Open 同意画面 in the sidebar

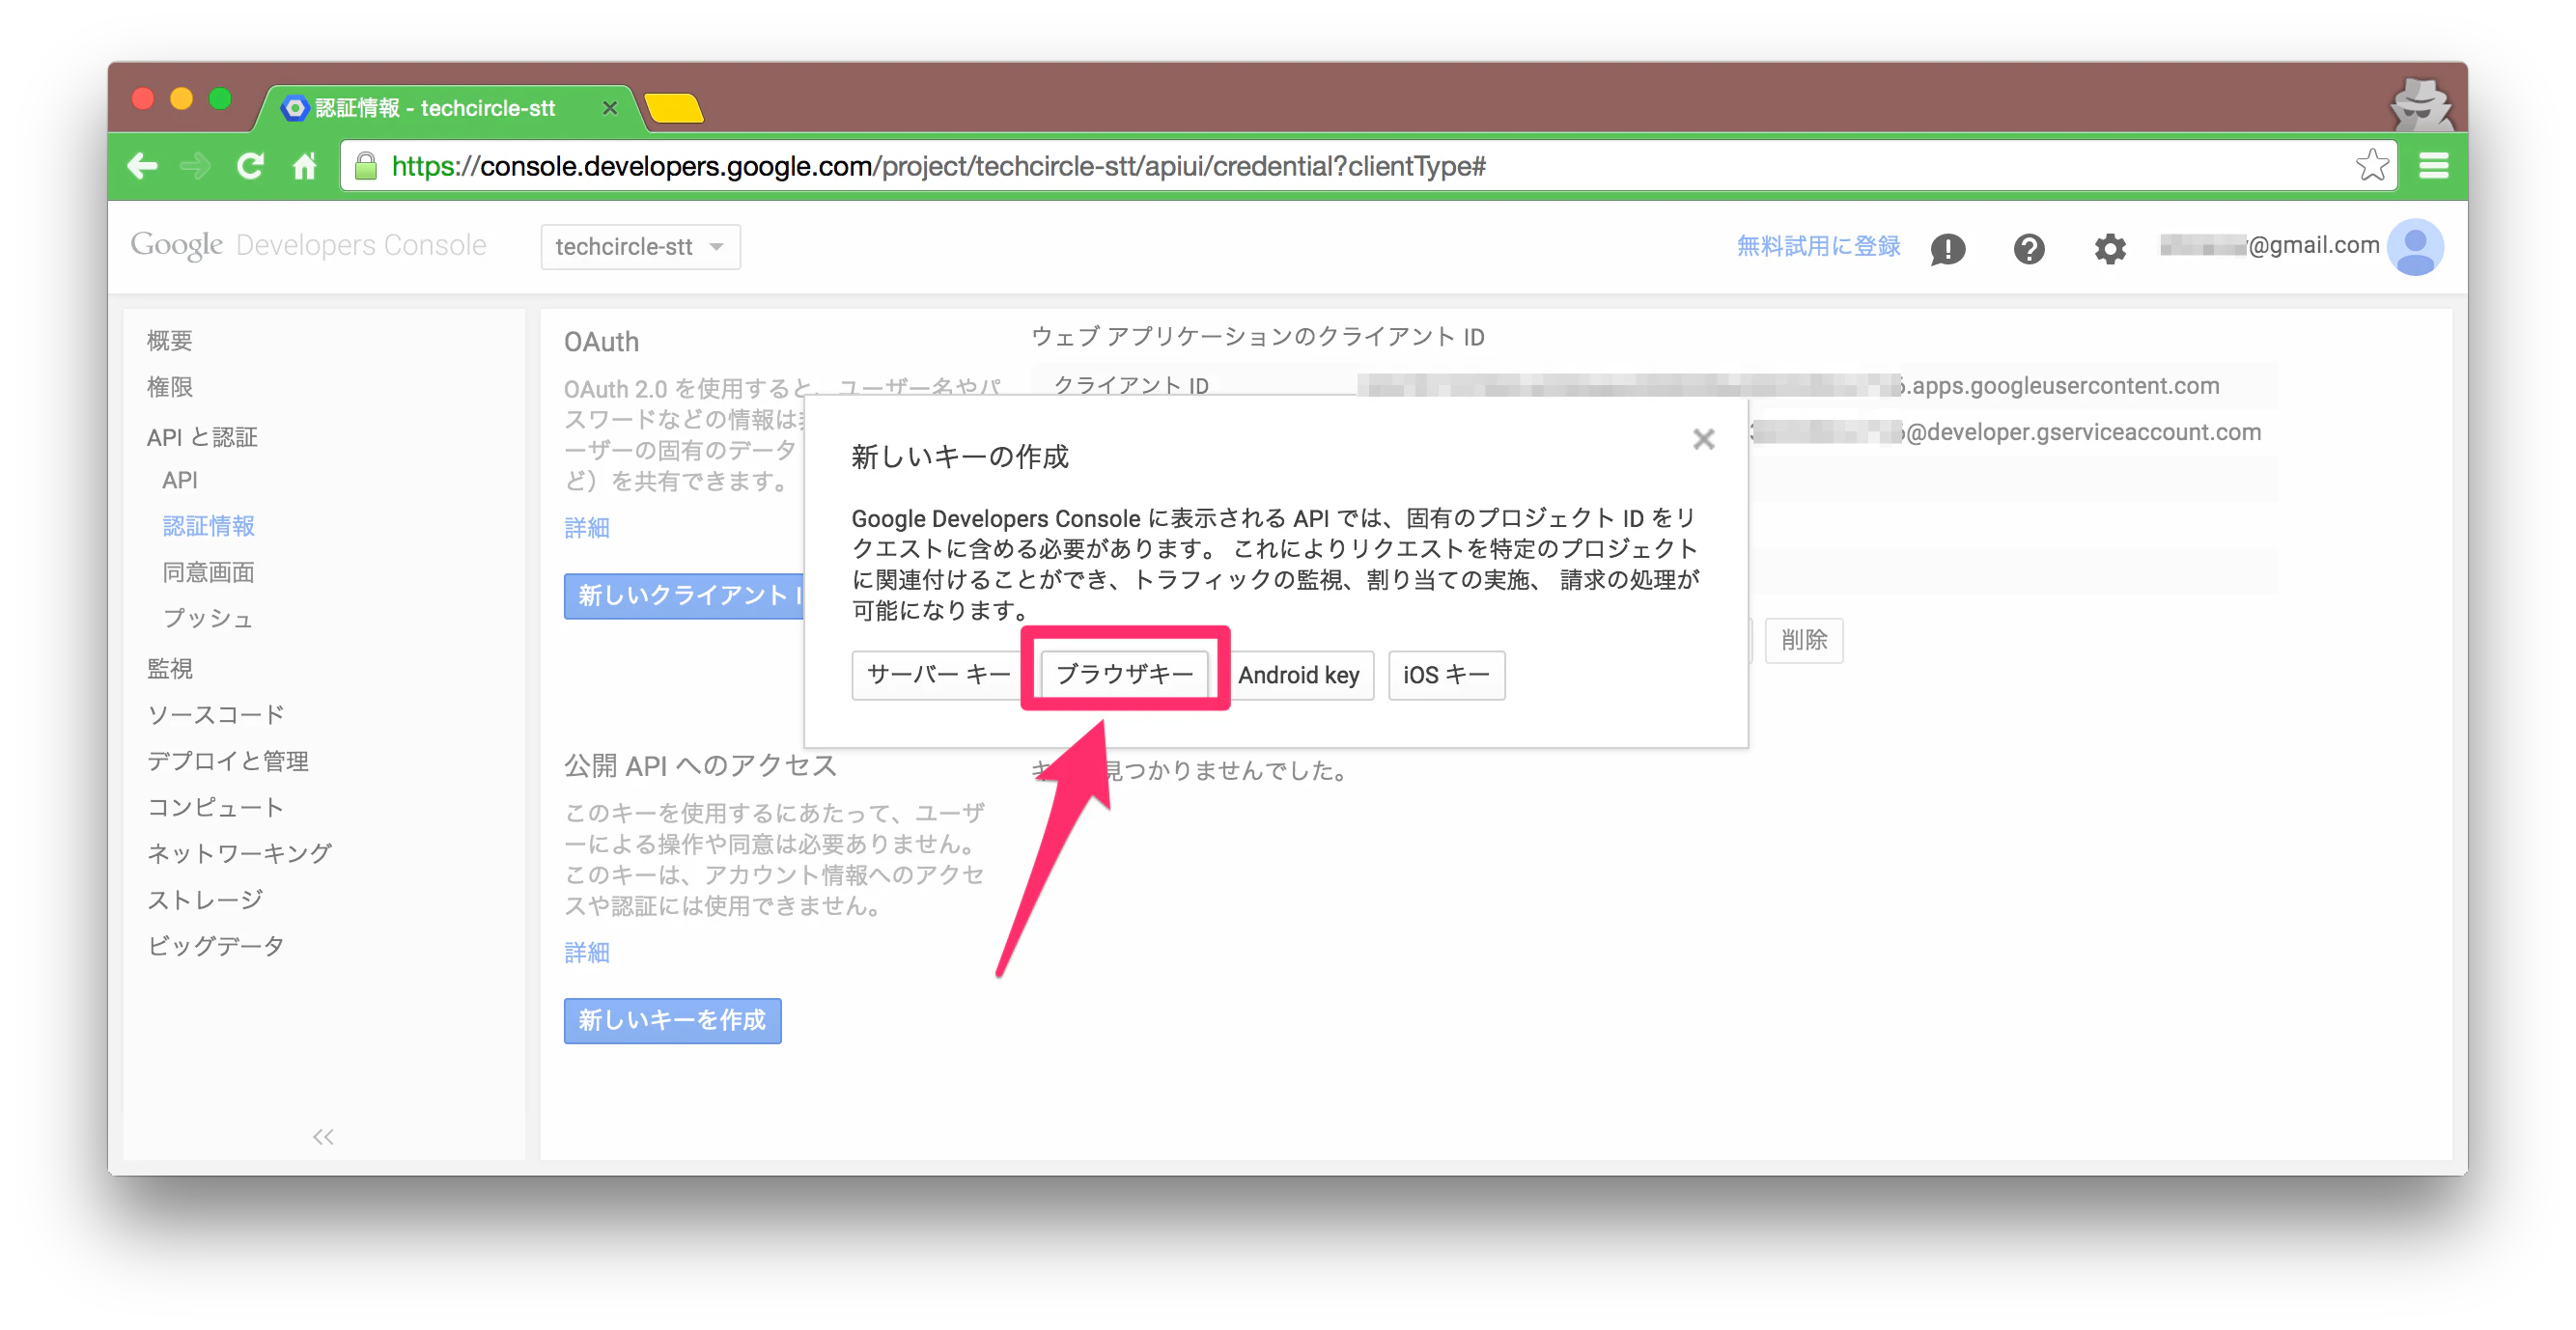208,573
